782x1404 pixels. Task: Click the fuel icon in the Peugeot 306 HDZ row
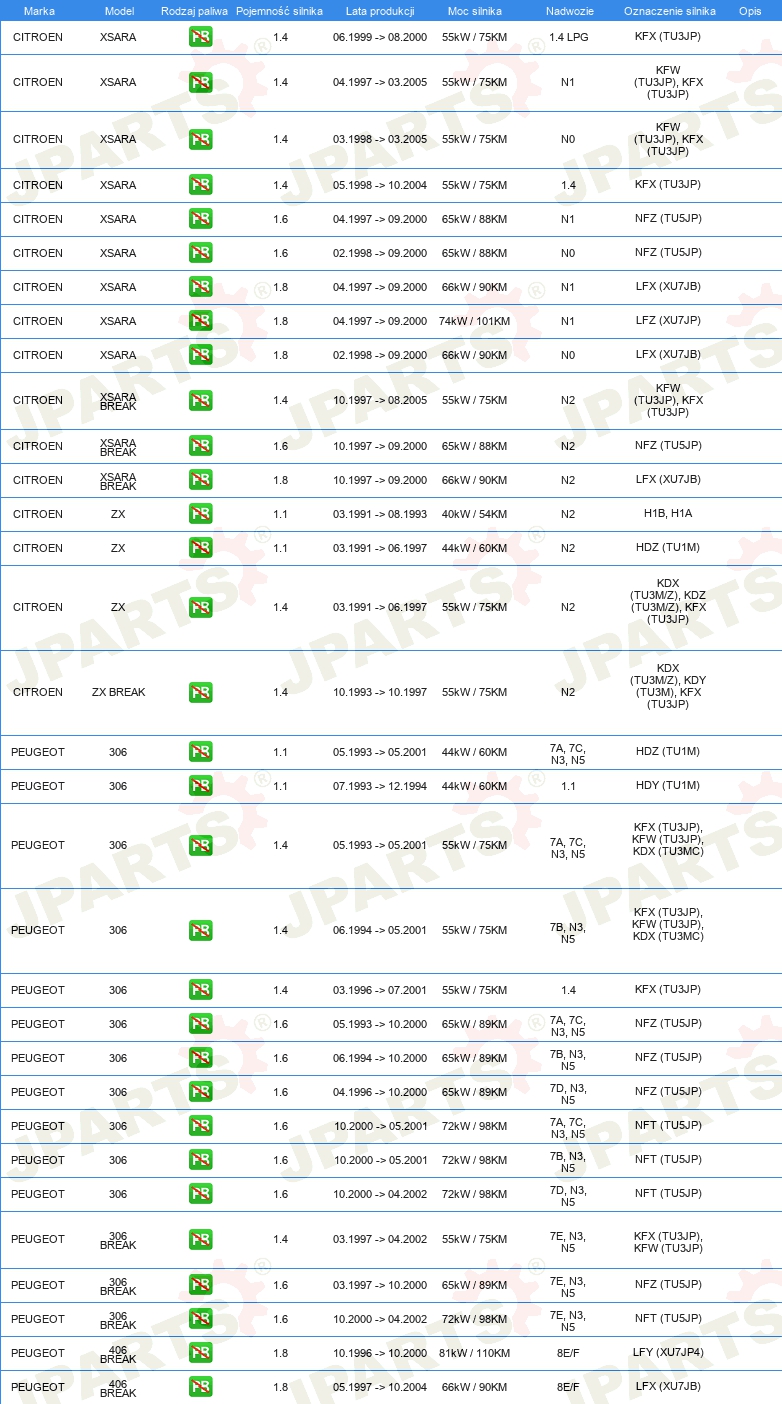coord(201,752)
